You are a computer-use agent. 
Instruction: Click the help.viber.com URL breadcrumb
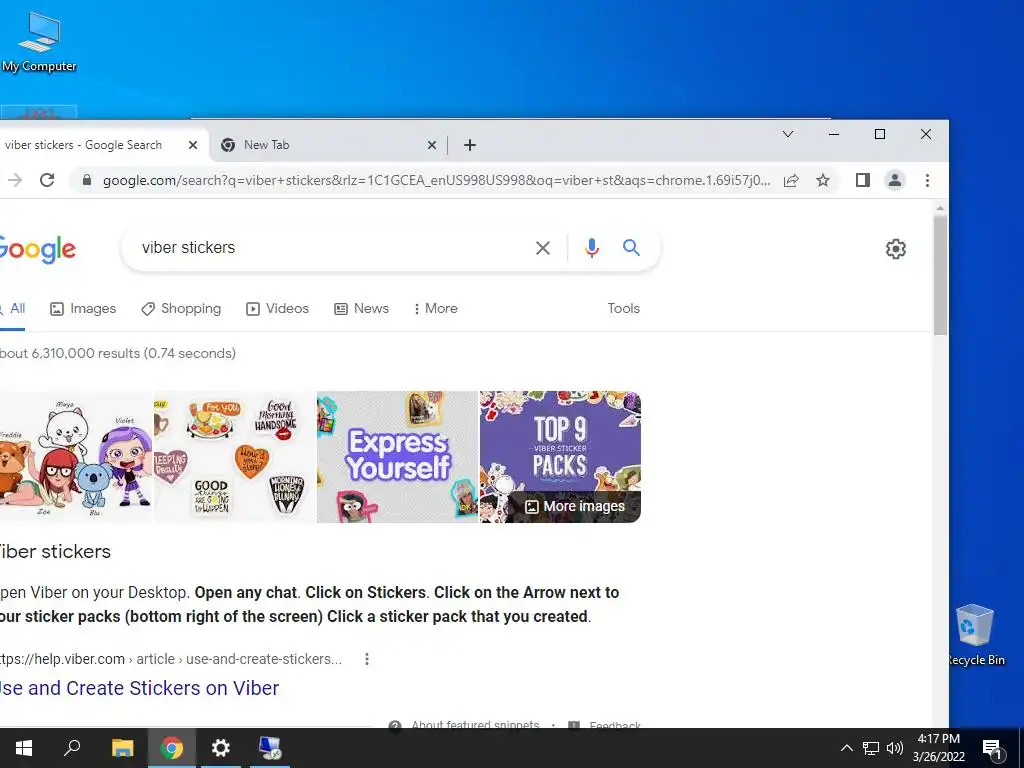pyautogui.click(x=170, y=659)
